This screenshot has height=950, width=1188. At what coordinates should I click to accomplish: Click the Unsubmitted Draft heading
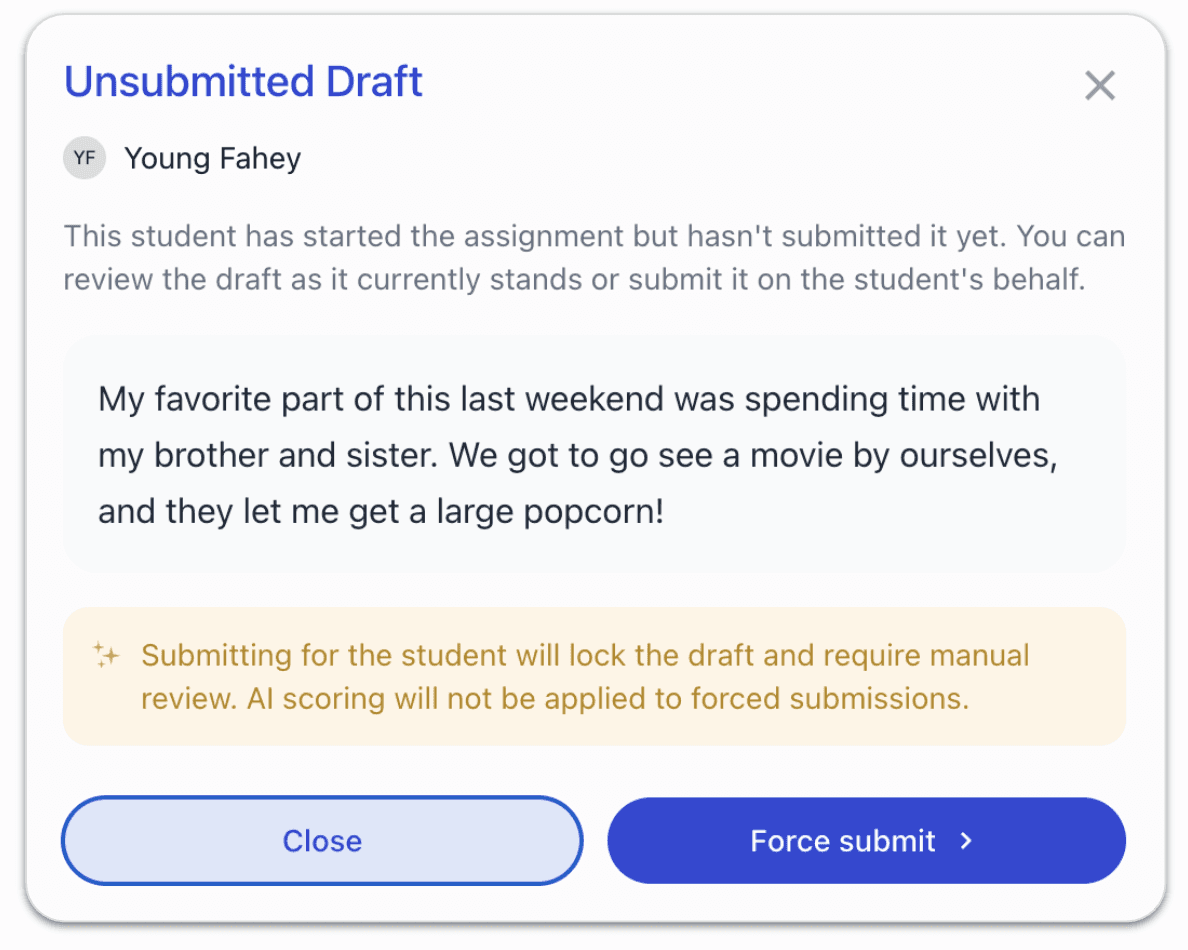(243, 82)
